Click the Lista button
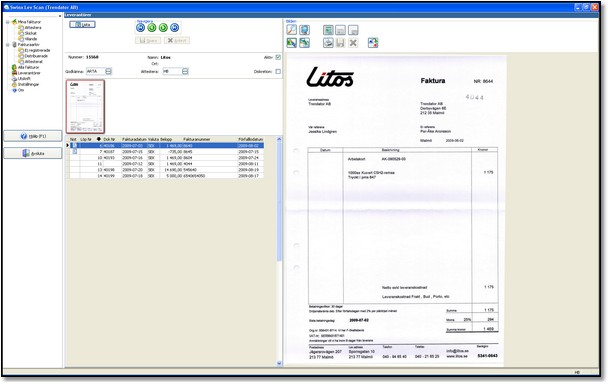The height and width of the screenshot is (384, 608). [x=82, y=24]
